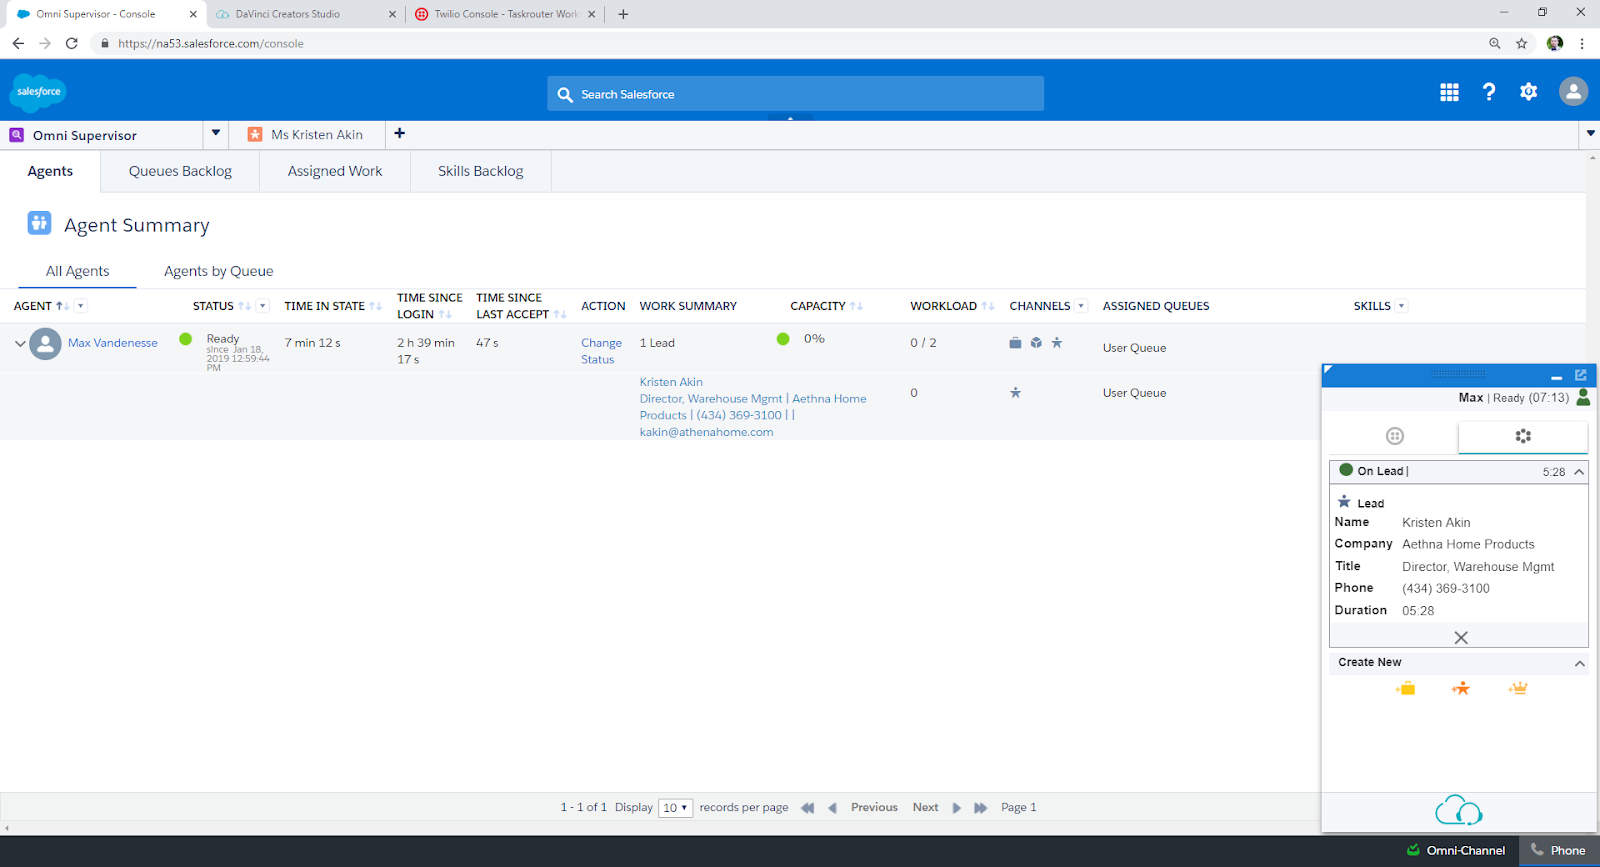Click the Agent Summary icon
The image size is (1600, 867).
(39, 223)
